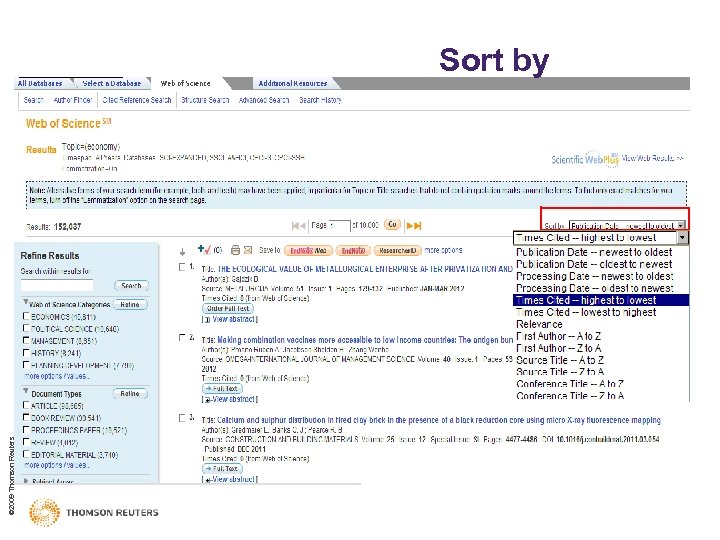The image size is (720, 540).
Task: Check the ECONOMICS category
Action: click(26, 316)
